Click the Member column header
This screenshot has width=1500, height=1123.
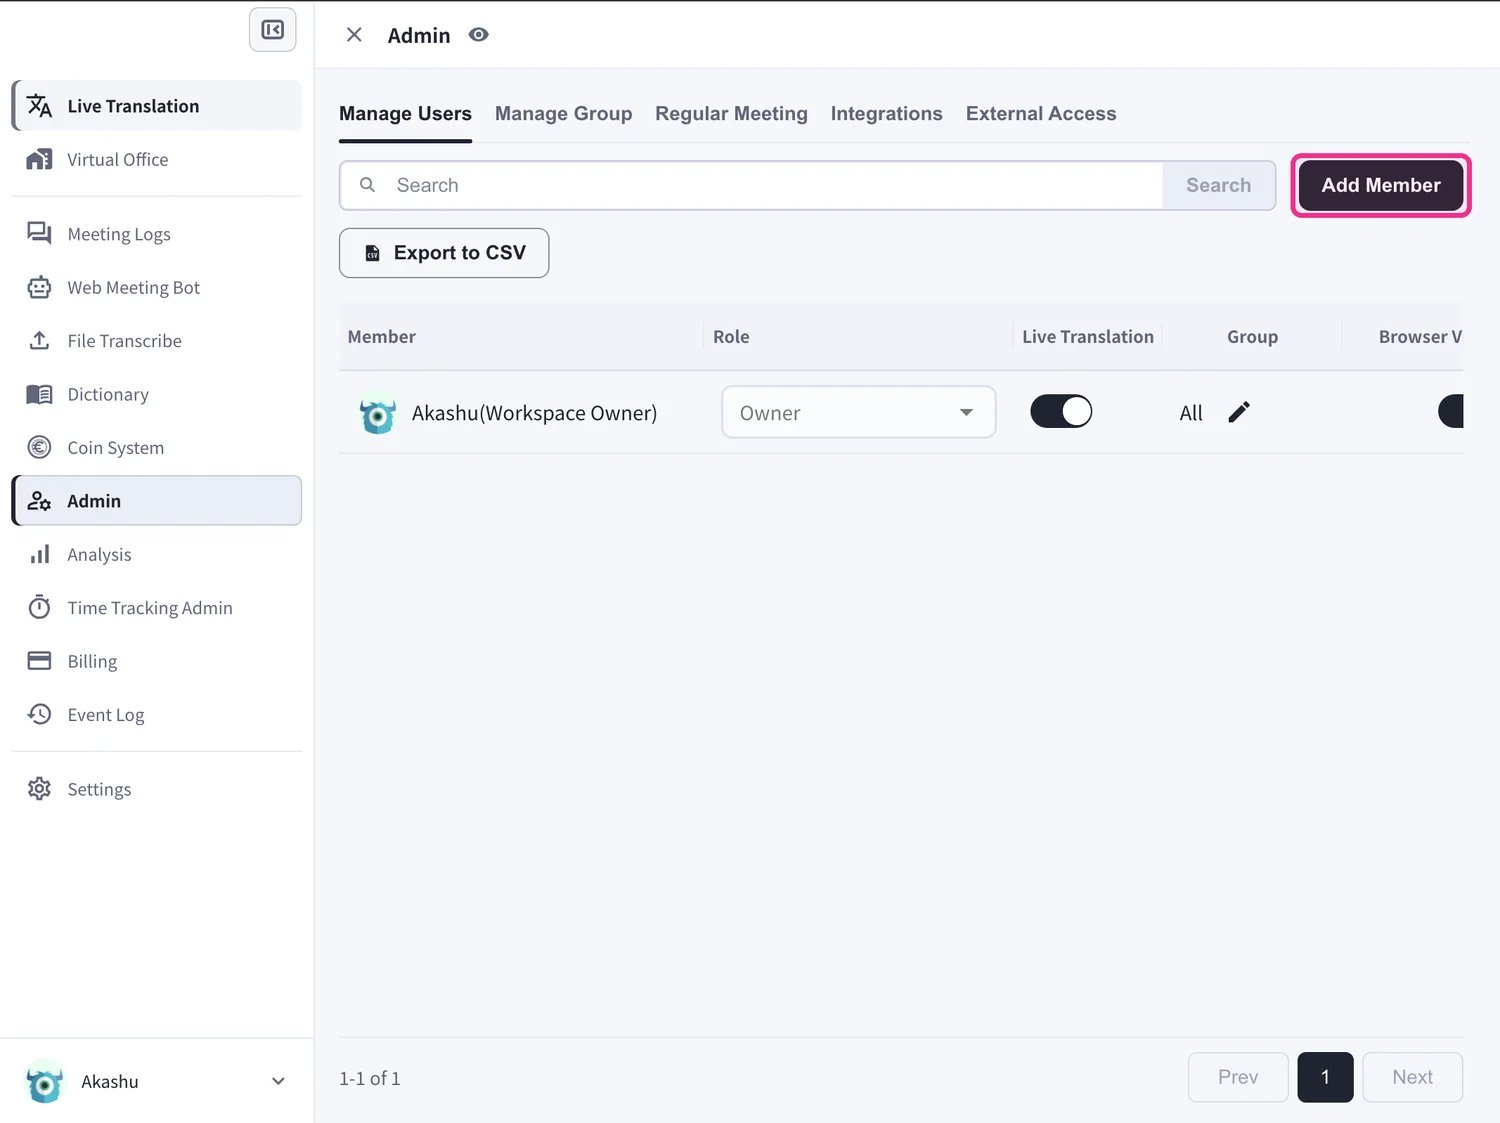(381, 337)
